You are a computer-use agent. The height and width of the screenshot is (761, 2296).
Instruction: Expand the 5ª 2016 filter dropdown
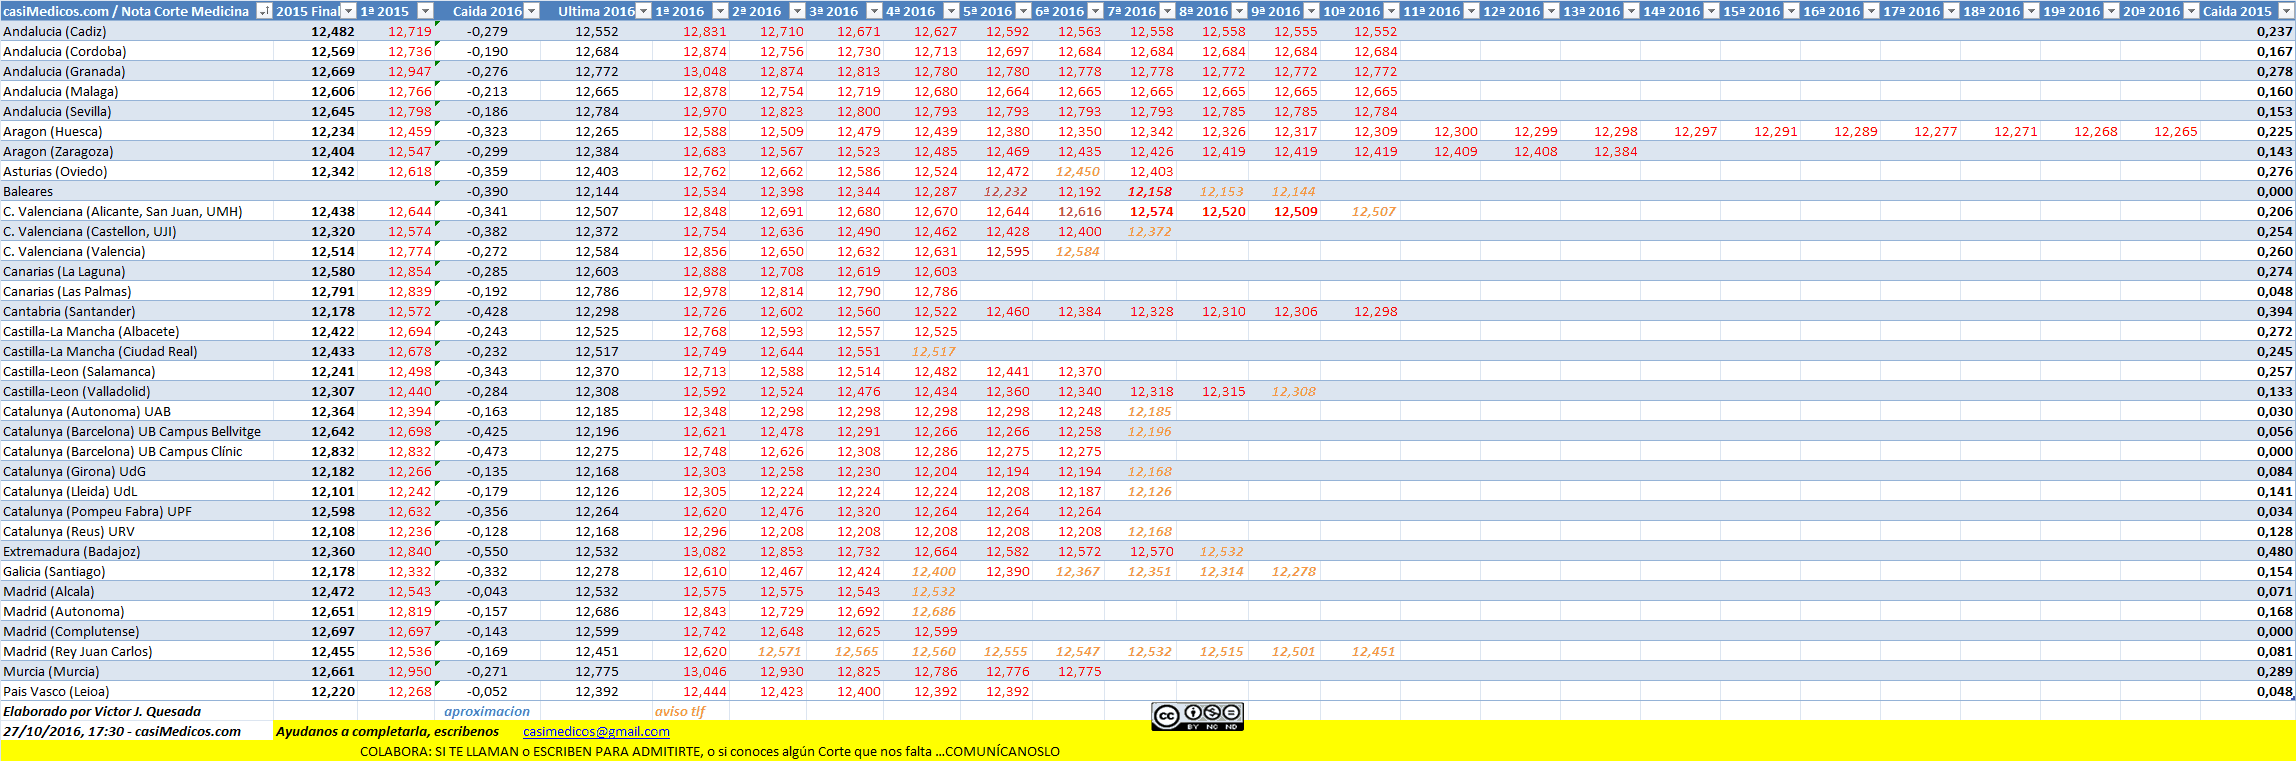coord(1023,11)
